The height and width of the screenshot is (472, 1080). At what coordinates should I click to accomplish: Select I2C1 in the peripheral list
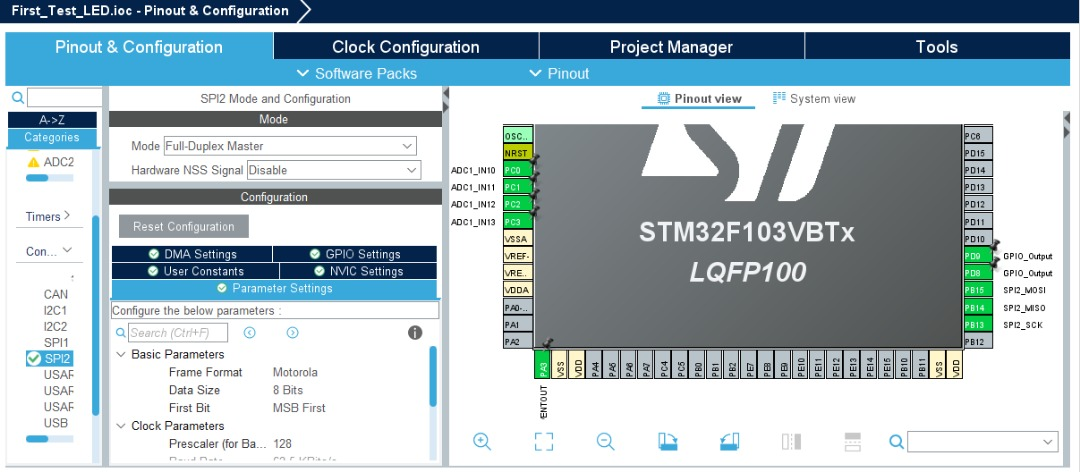pos(56,310)
